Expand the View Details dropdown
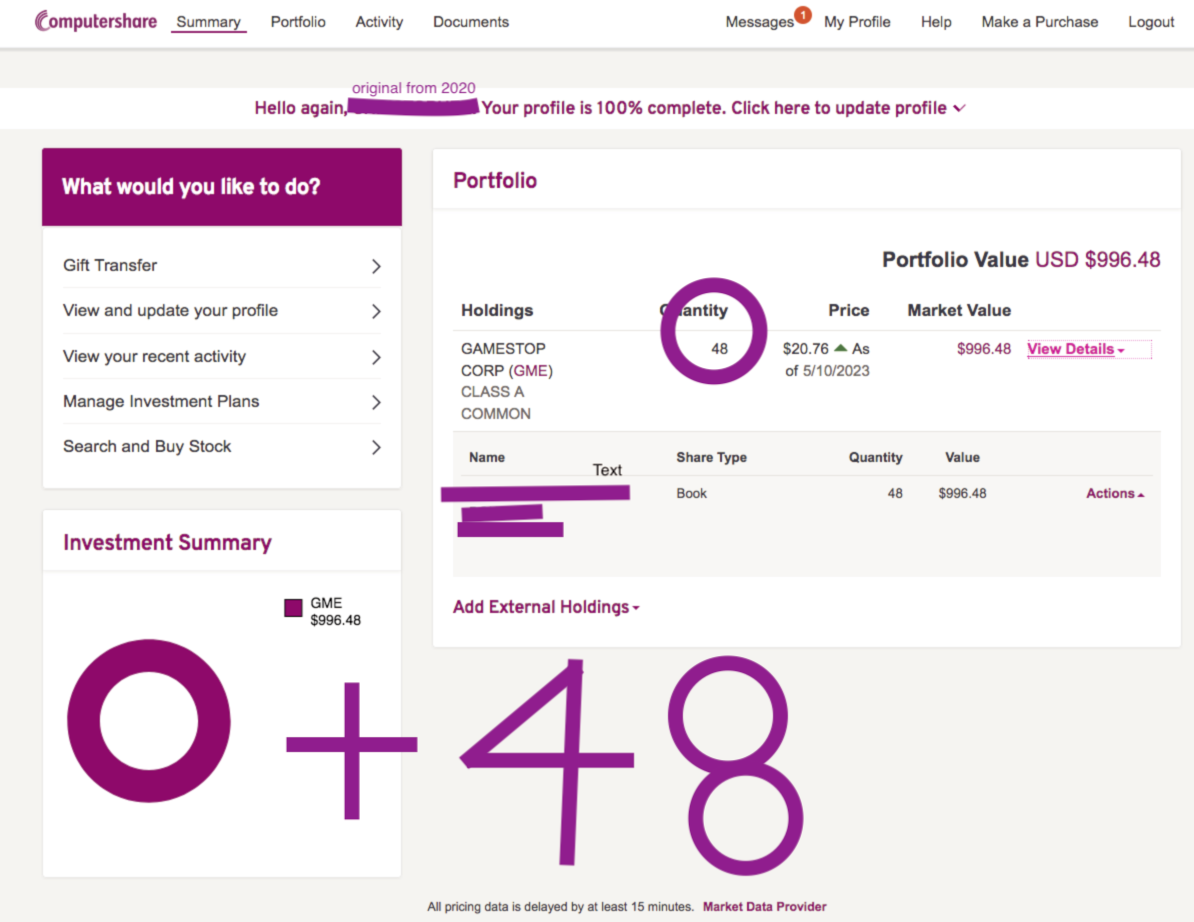The image size is (1194, 922). pos(1075,349)
